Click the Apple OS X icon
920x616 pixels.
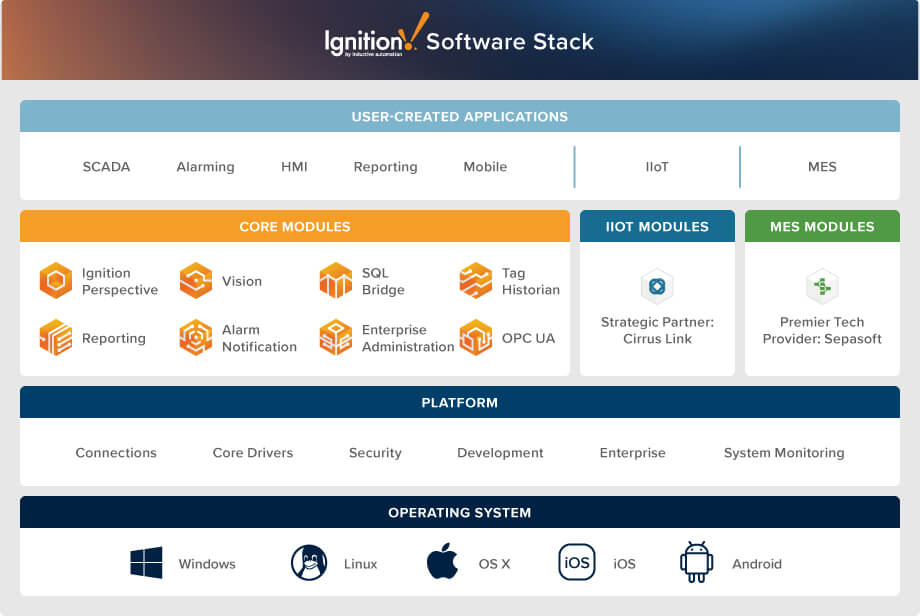[440, 561]
